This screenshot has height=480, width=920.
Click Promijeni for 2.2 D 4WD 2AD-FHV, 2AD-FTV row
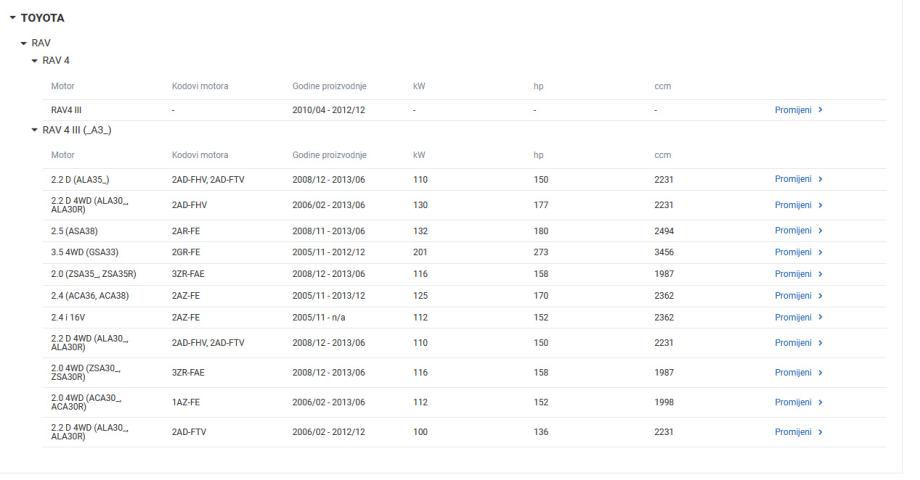click(798, 343)
